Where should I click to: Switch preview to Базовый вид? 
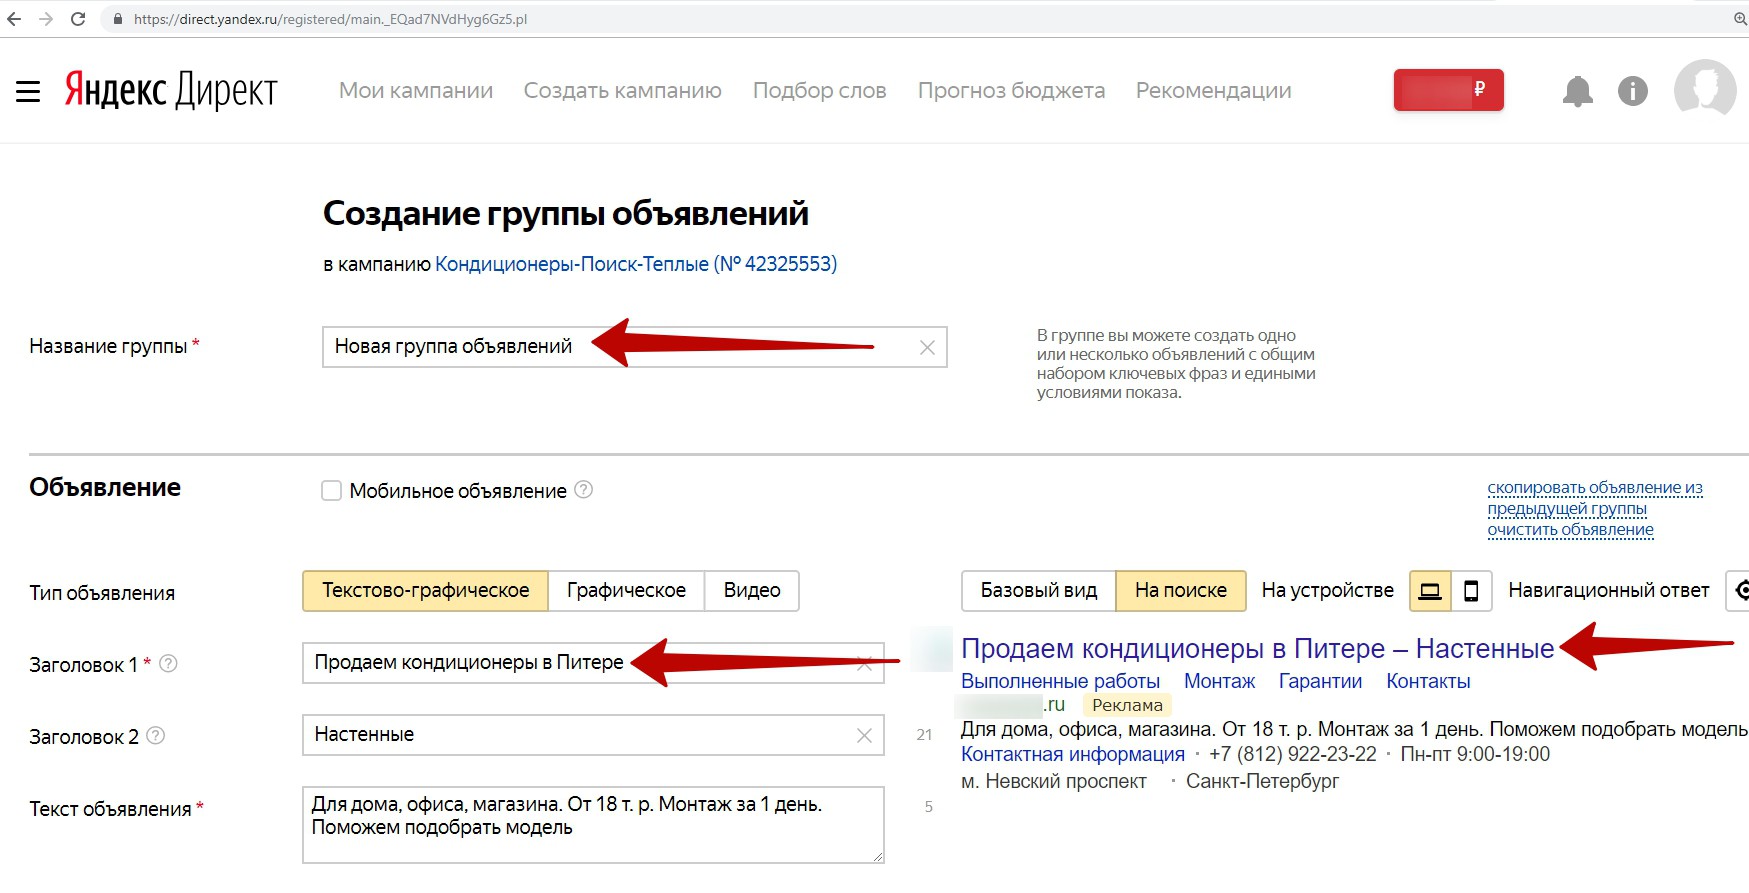(x=1039, y=591)
